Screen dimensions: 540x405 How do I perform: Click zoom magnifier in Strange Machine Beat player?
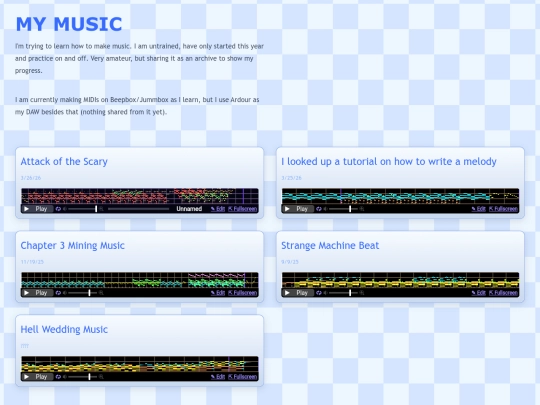[362, 293]
